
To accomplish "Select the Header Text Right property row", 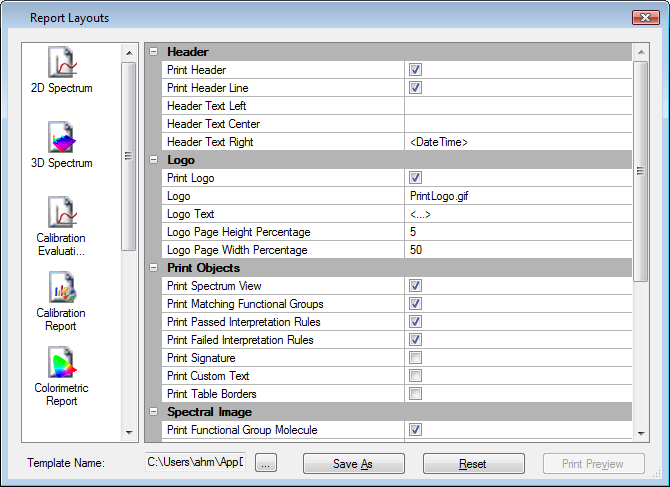I will (x=284, y=142).
